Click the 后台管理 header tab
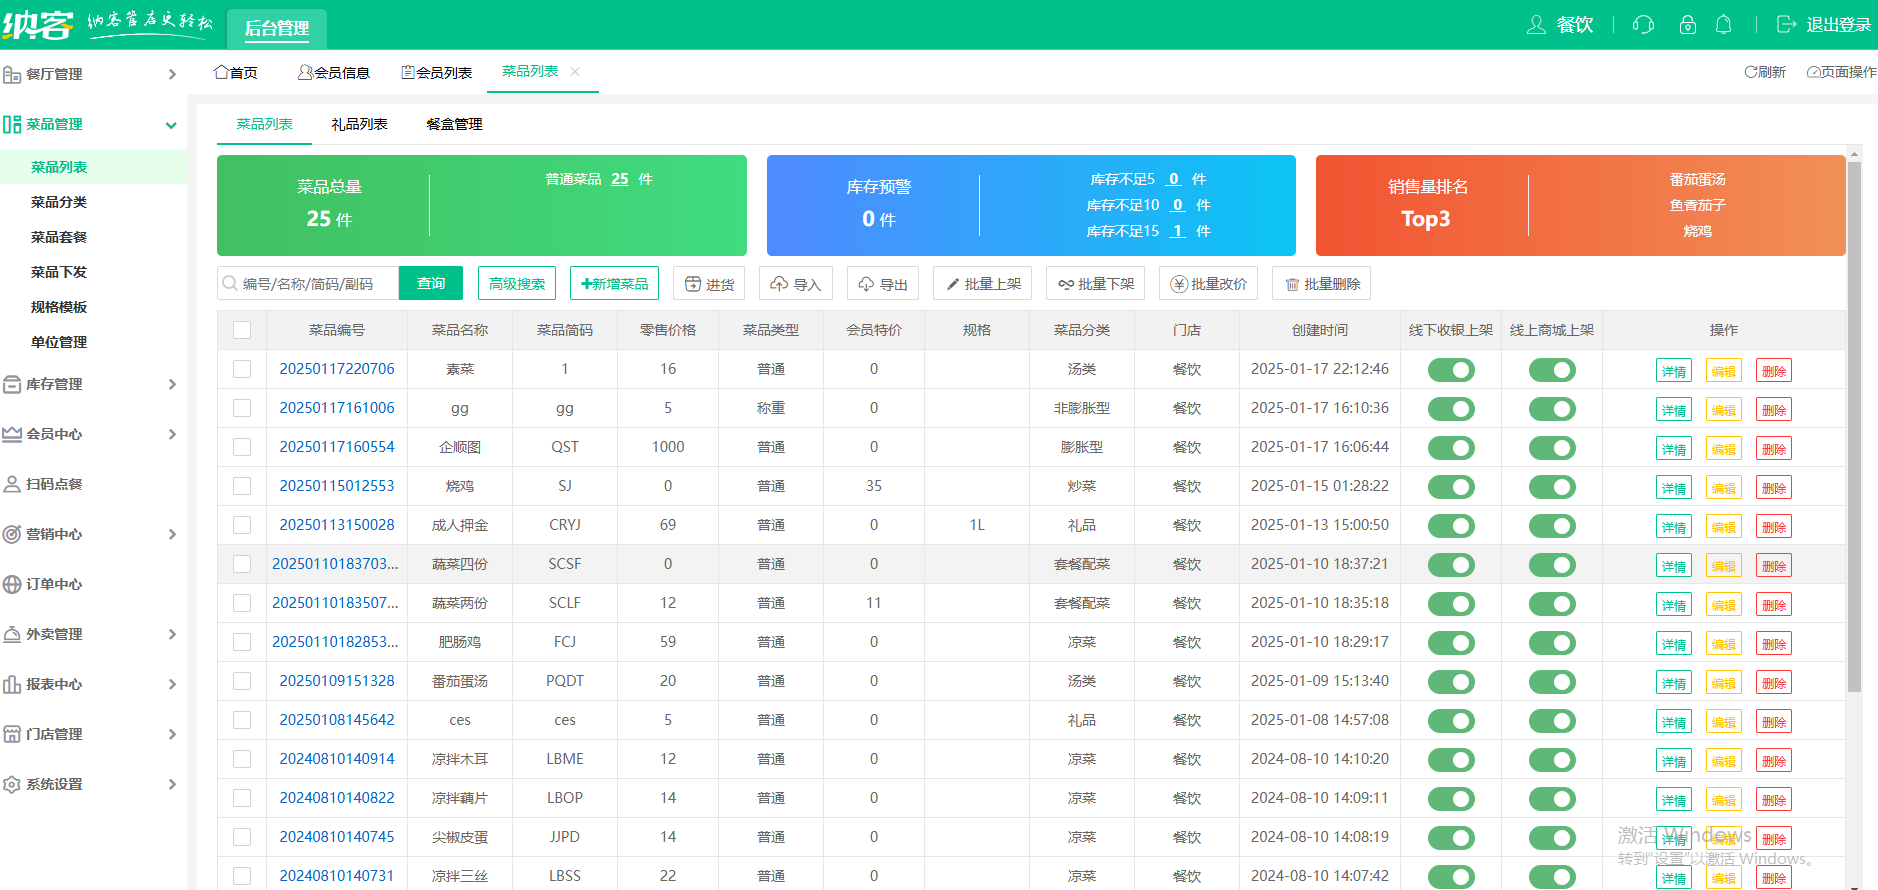The image size is (1878, 890). coord(277,28)
